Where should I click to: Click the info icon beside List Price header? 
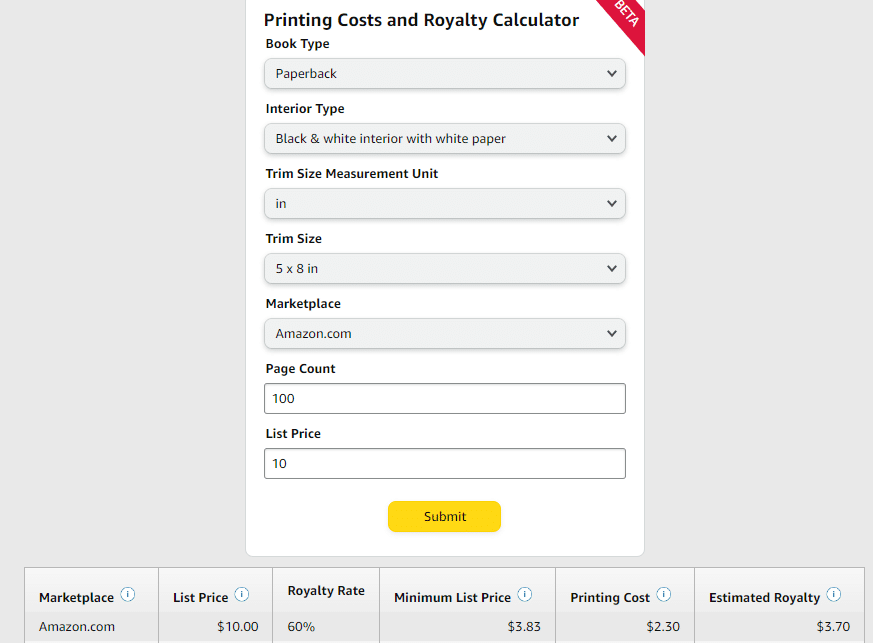coord(242,595)
